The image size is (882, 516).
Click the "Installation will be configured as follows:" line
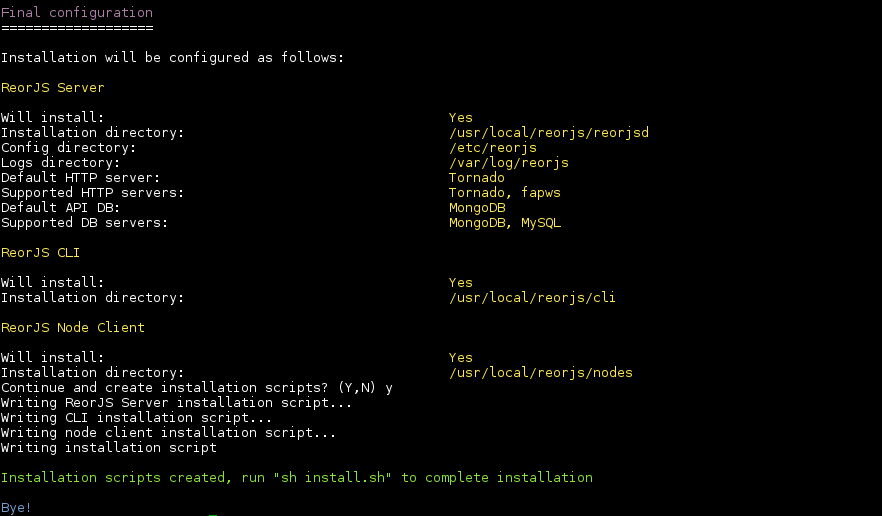click(173, 58)
